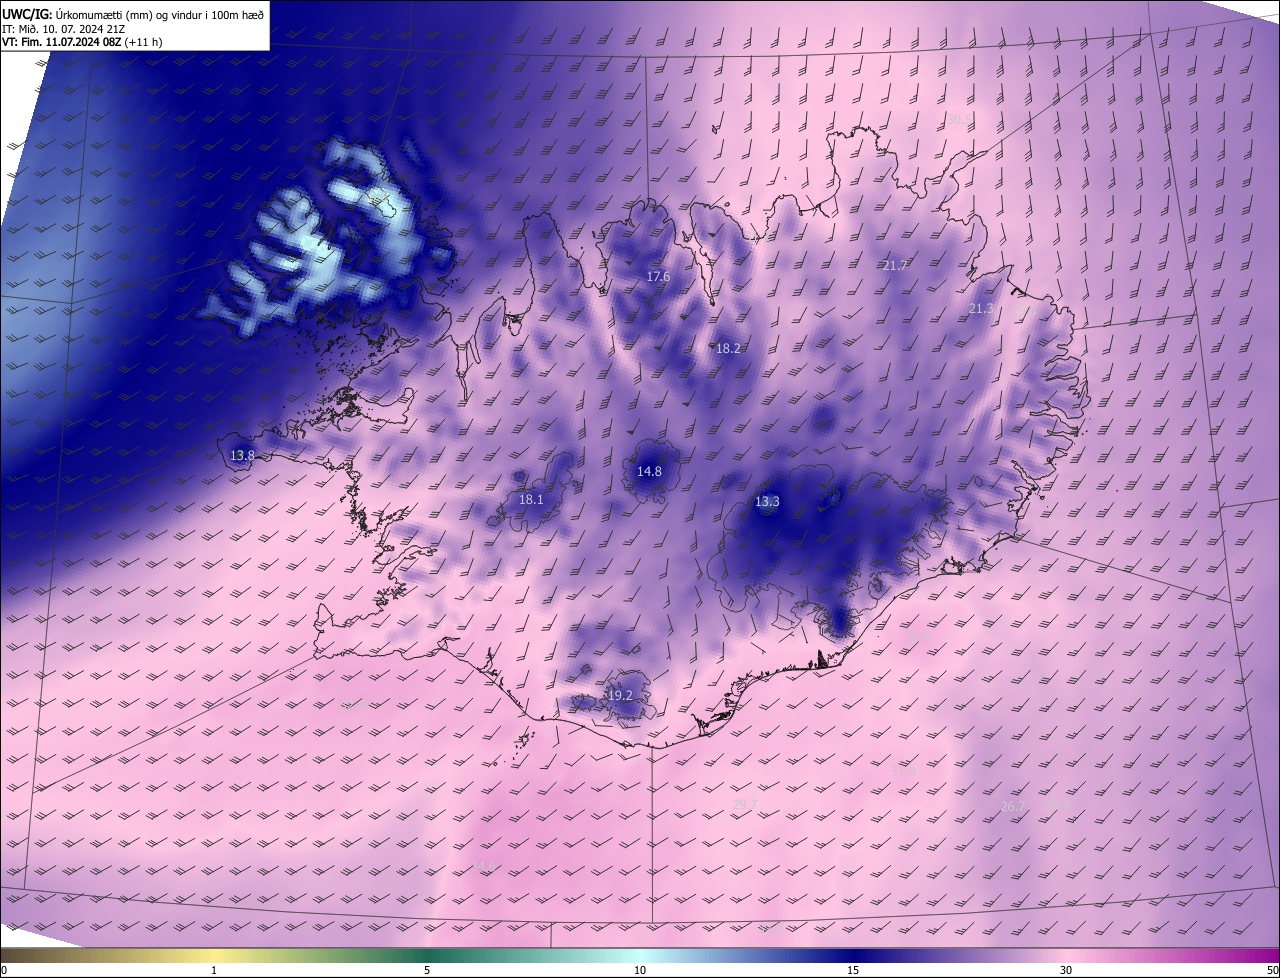Click the 18.2 precipitation value label

[x=728, y=349]
